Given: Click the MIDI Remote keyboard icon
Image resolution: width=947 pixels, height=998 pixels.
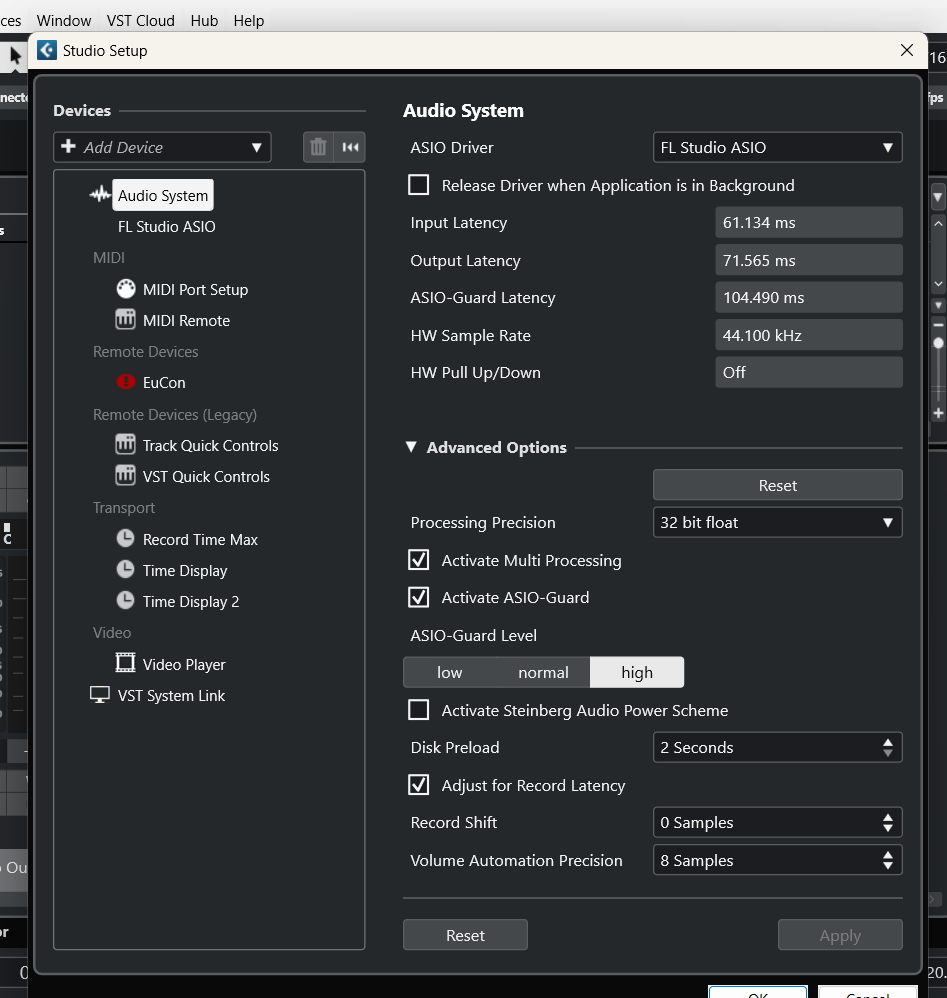Looking at the screenshot, I should (x=125, y=320).
